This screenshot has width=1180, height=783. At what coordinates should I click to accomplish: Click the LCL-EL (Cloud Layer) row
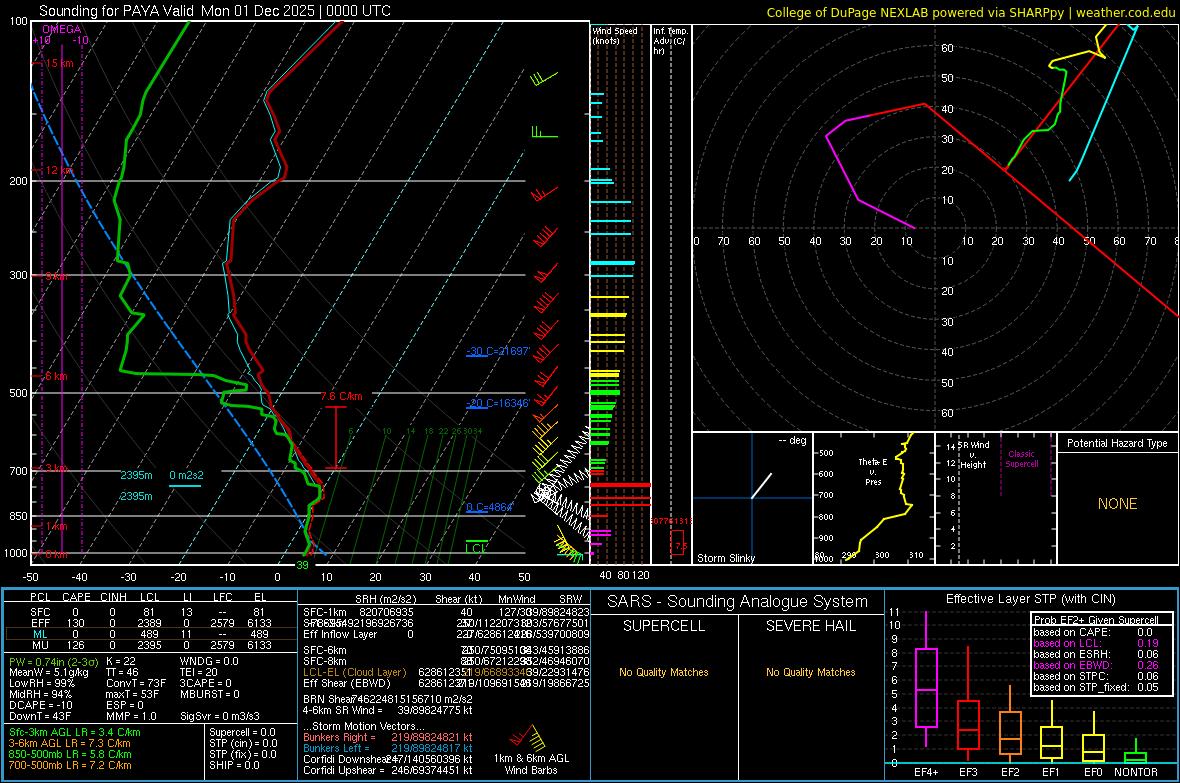pyautogui.click(x=446, y=672)
